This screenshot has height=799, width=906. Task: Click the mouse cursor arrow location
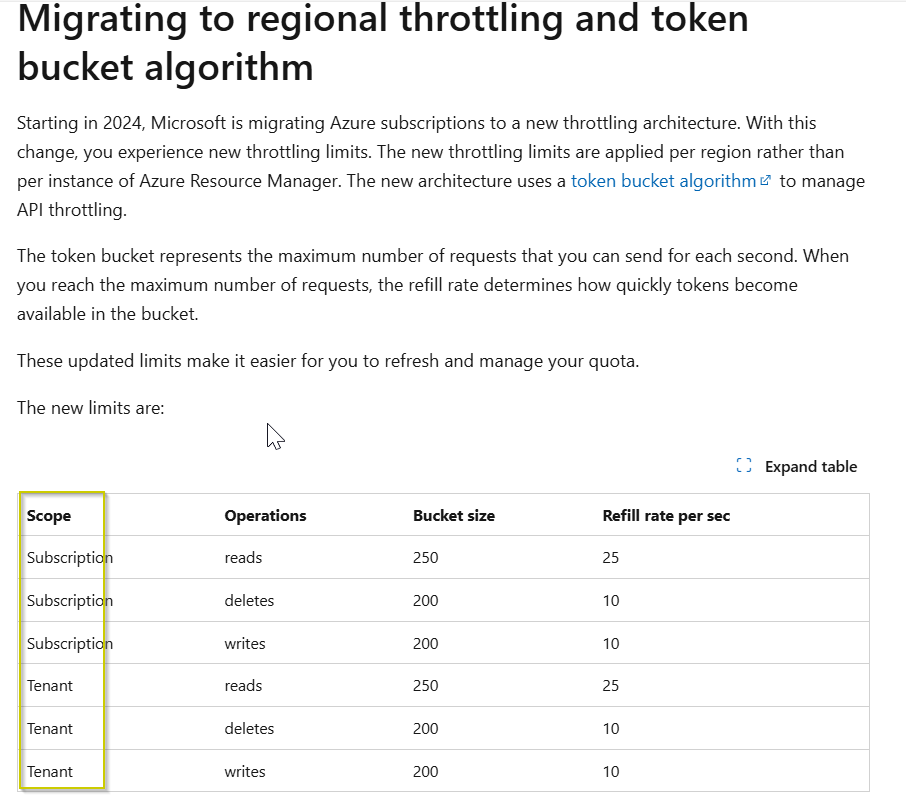click(271, 432)
